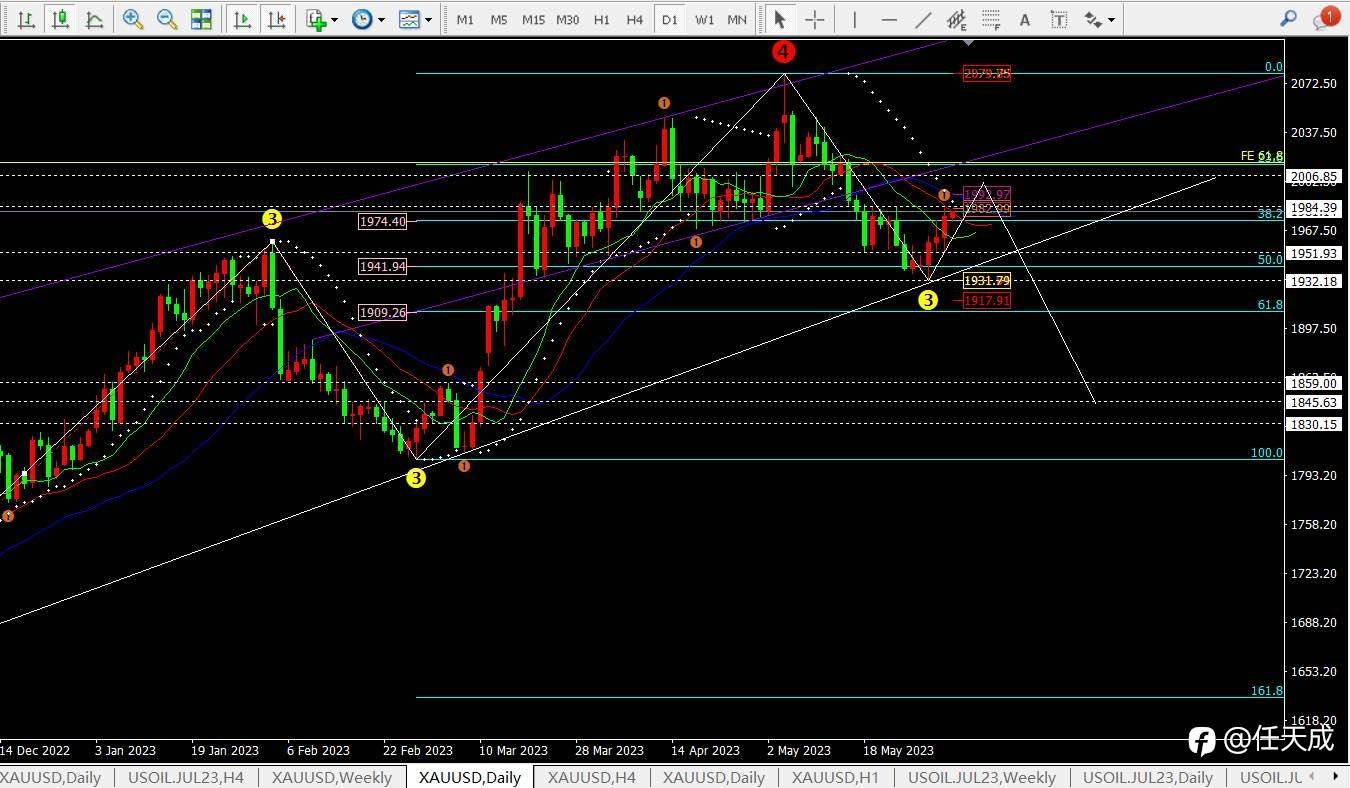Screen dimensions: 1350x788
Task: Switch chart to line chart mode
Action: coord(94,19)
